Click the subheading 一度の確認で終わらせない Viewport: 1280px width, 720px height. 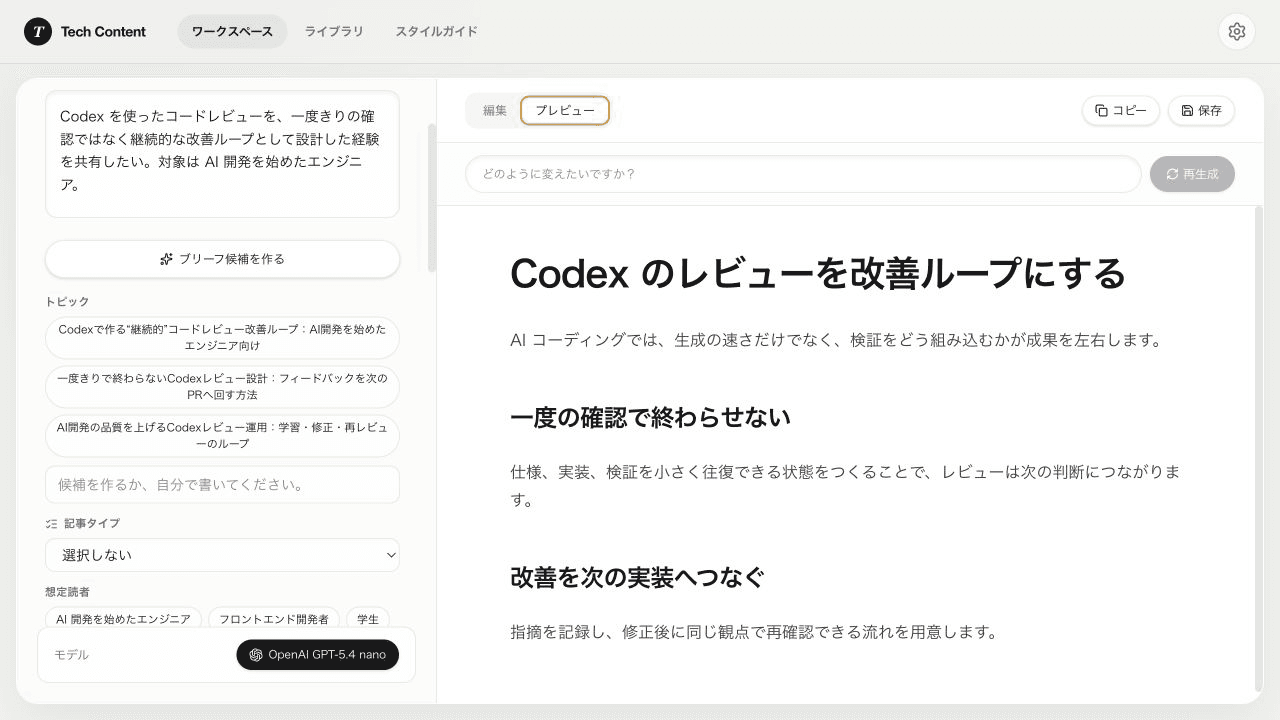coord(650,417)
